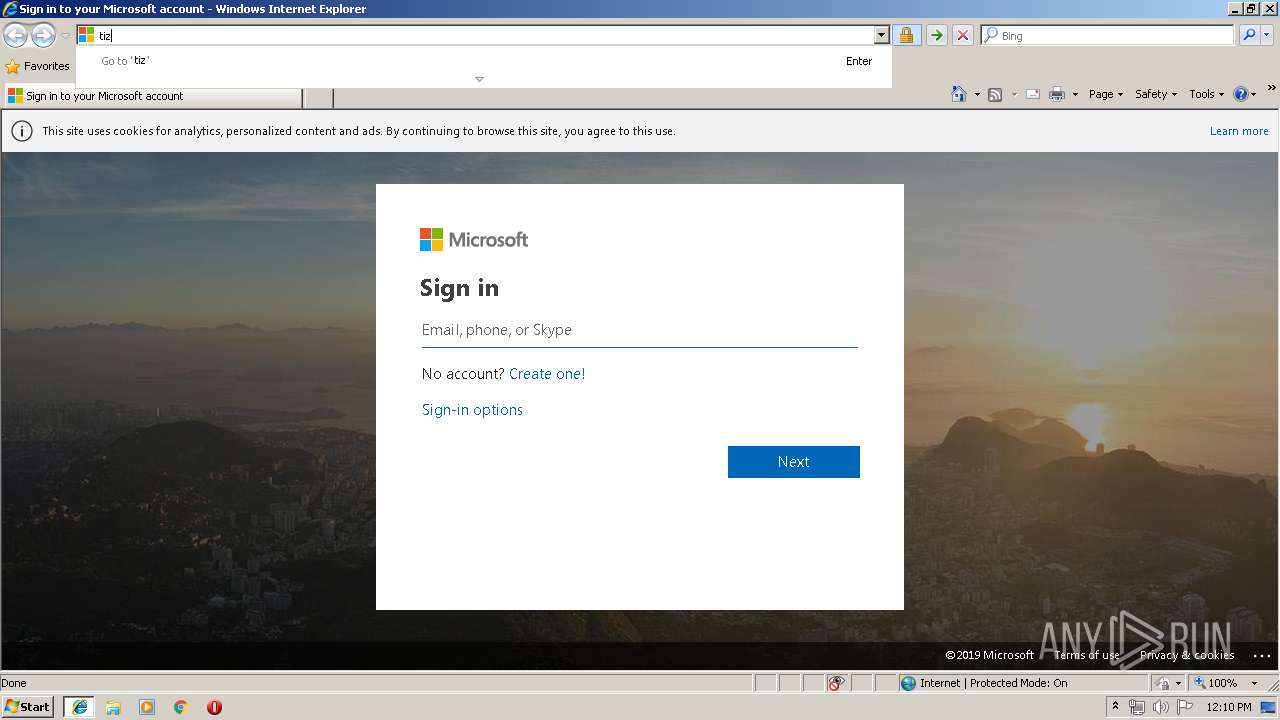Click the browser Forward arrow button

point(43,36)
